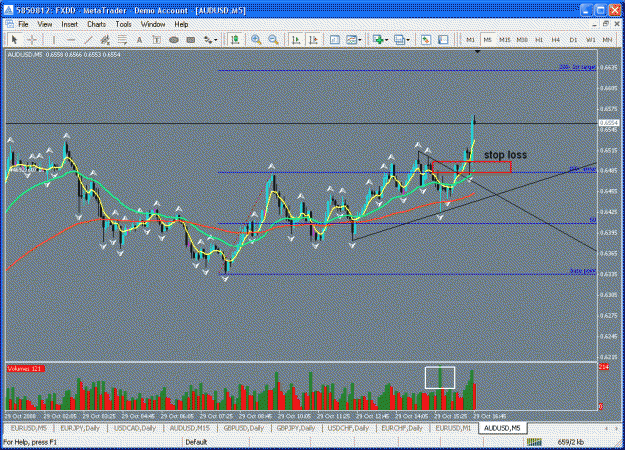Select the 'stop loss' text label on chart
This screenshot has width=625, height=450.
point(505,155)
